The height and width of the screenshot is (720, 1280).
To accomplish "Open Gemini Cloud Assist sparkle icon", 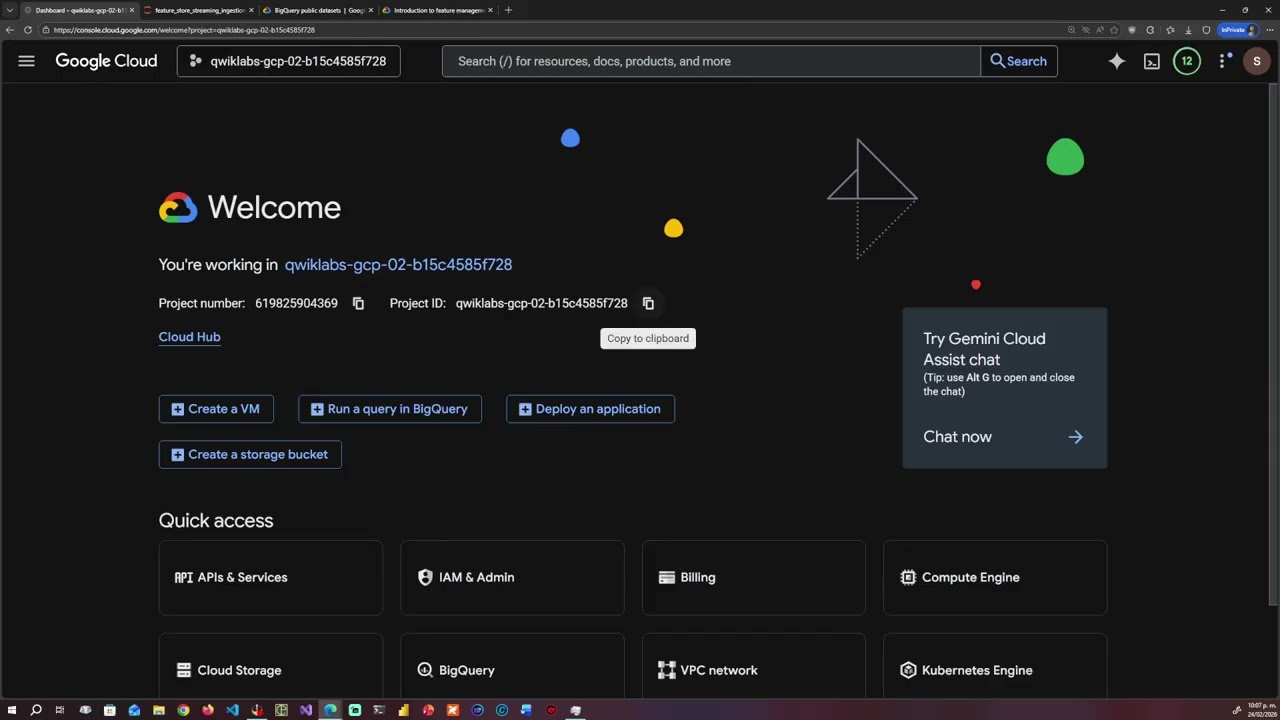I will coord(1117,61).
